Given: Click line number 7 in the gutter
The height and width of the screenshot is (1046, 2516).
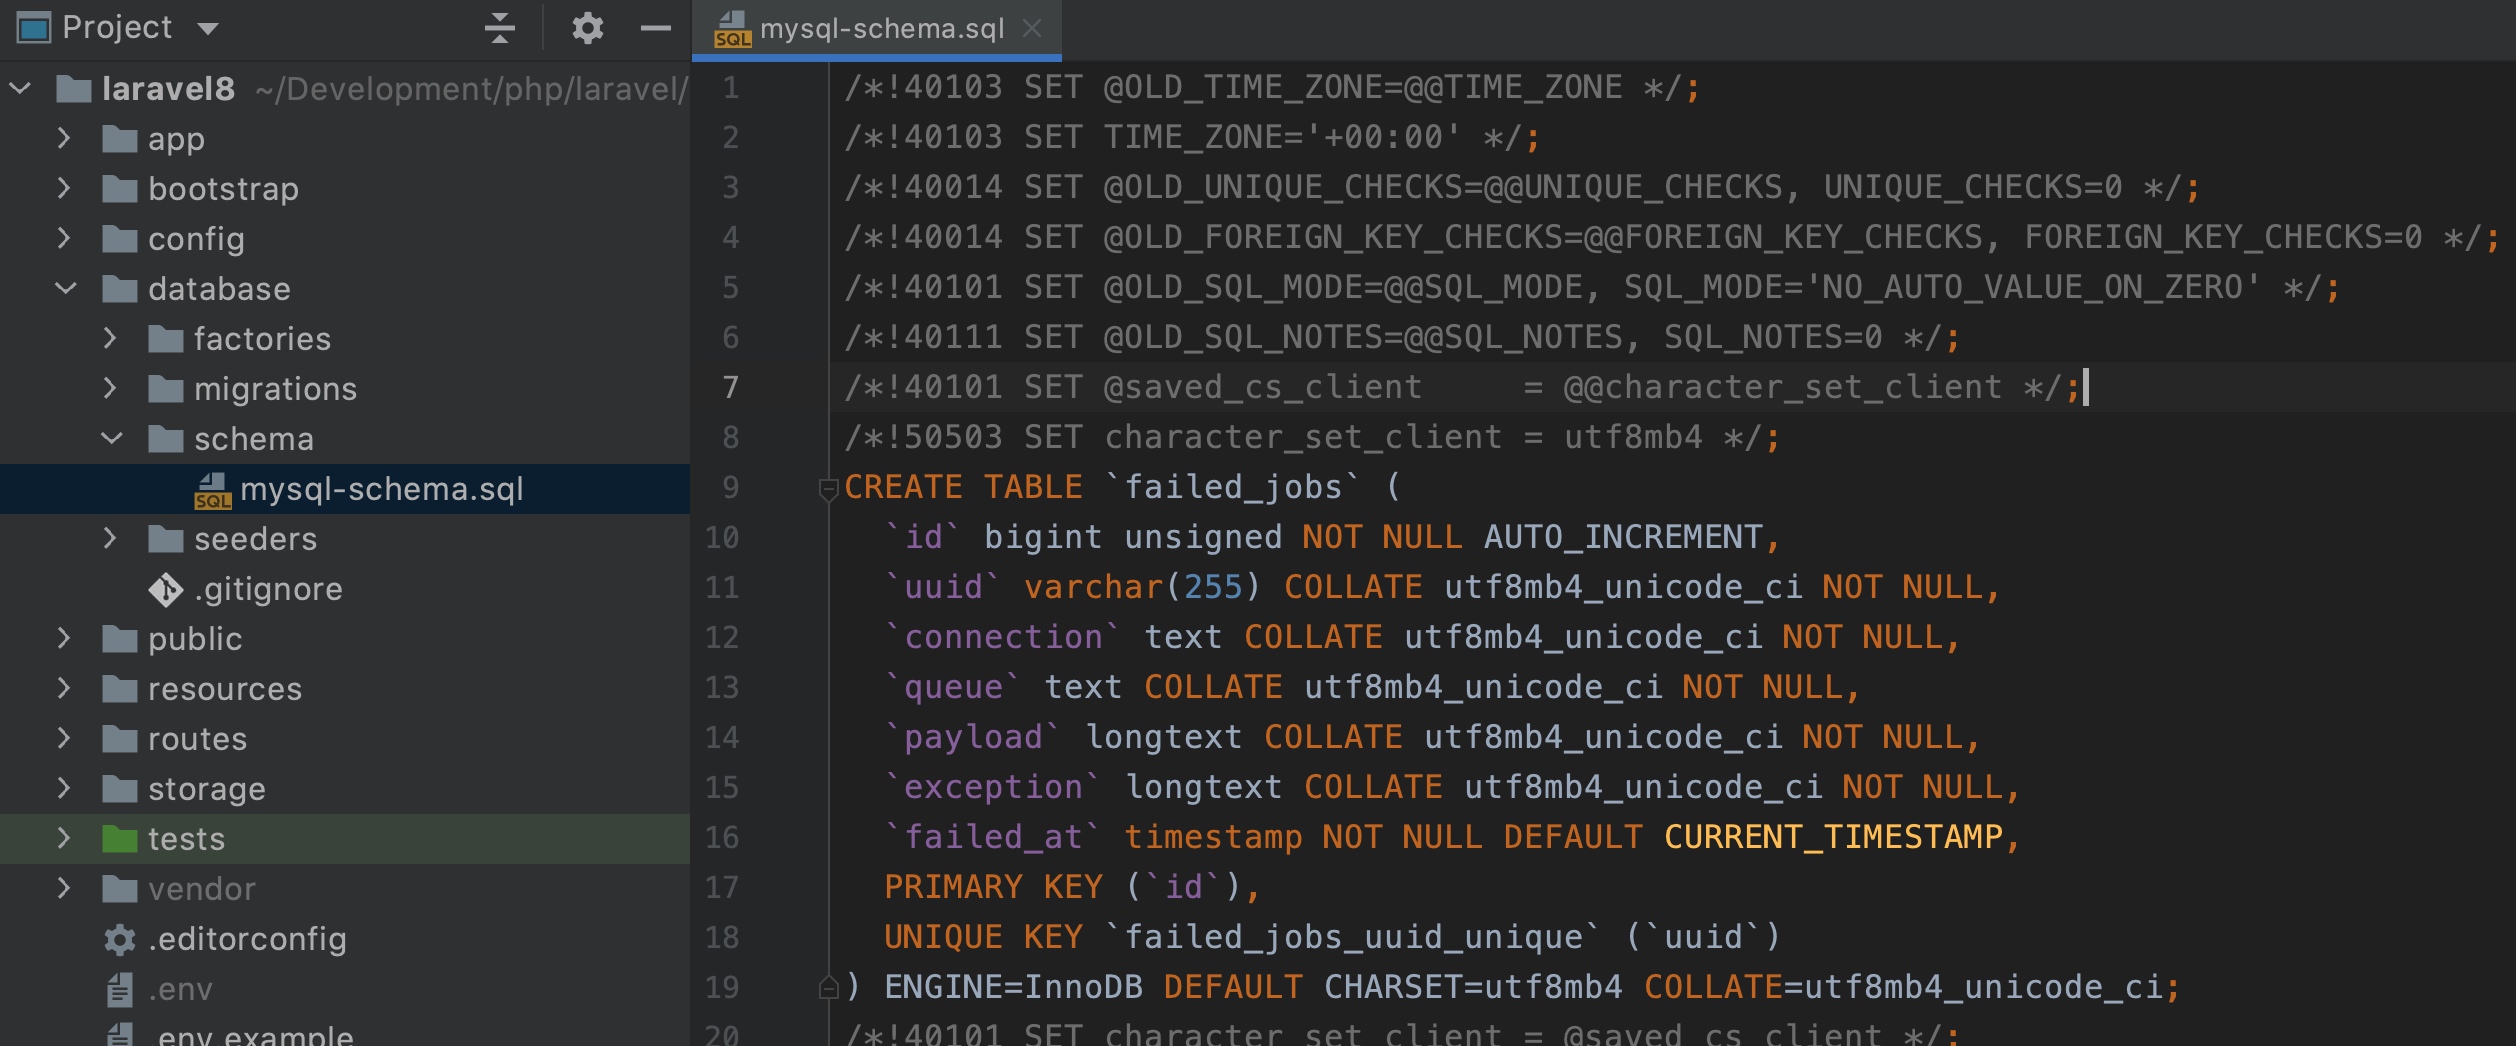Looking at the screenshot, I should tap(731, 387).
